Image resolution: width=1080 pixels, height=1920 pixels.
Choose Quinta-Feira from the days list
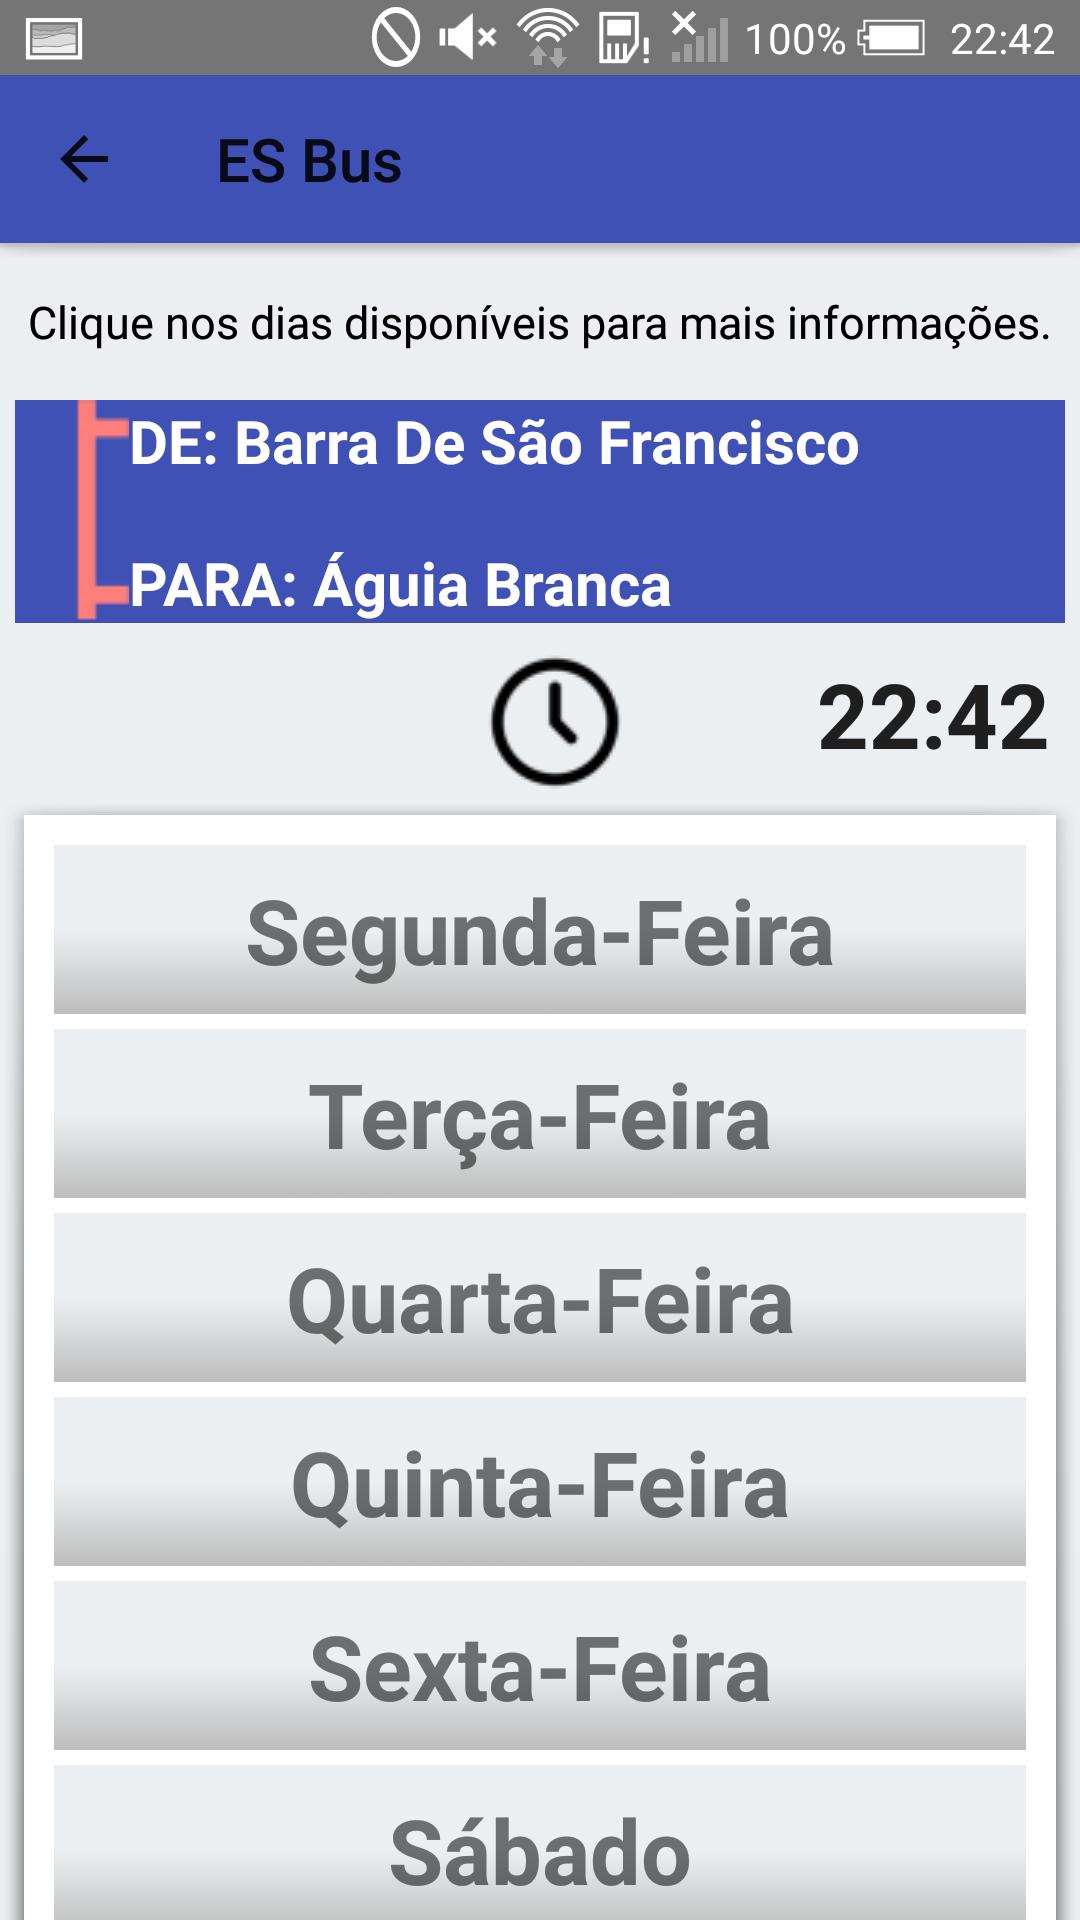pos(540,1482)
